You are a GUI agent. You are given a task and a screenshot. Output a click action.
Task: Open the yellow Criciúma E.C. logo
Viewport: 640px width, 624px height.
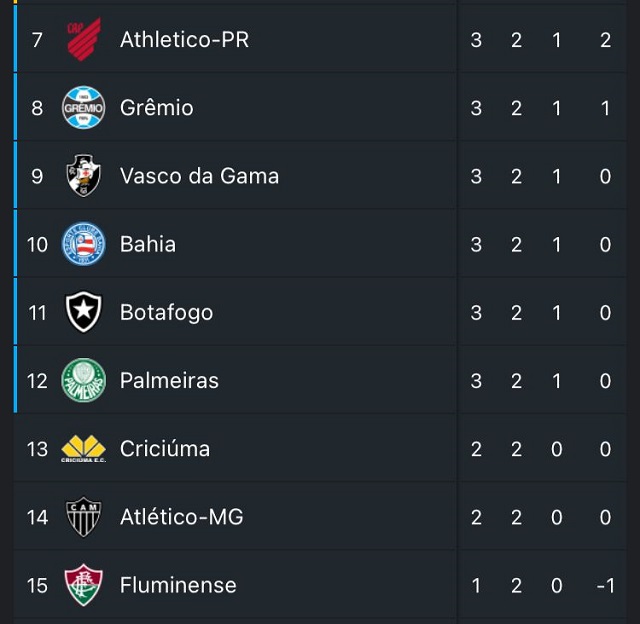click(x=84, y=449)
